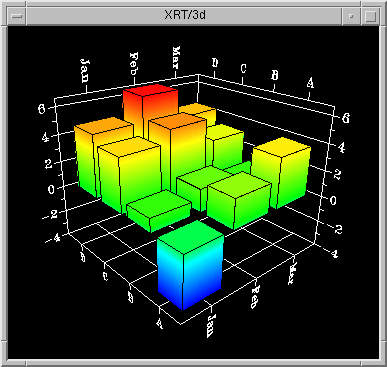
Task: Select the 6 value on the left axis
Action: [x=42, y=108]
